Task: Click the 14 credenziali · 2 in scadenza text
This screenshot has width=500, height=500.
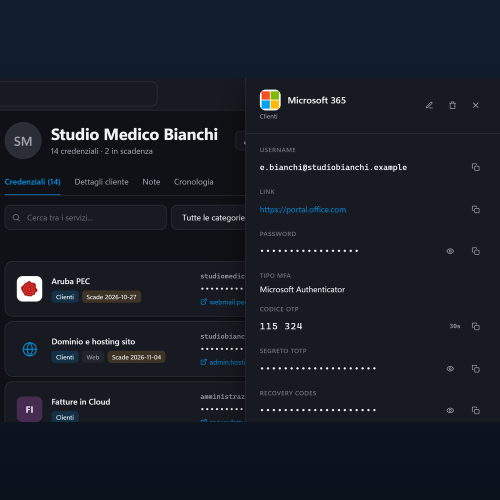Action: coord(102,151)
